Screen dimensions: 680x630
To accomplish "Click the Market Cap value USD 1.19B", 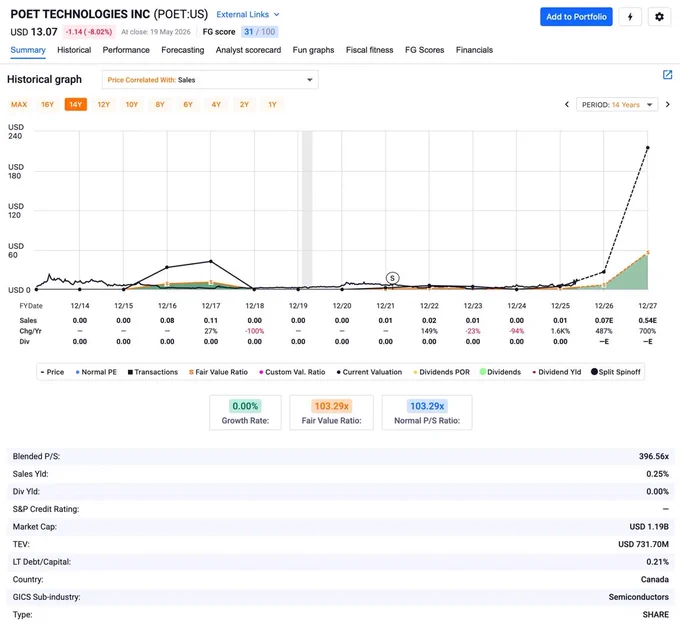I will 649,527.
